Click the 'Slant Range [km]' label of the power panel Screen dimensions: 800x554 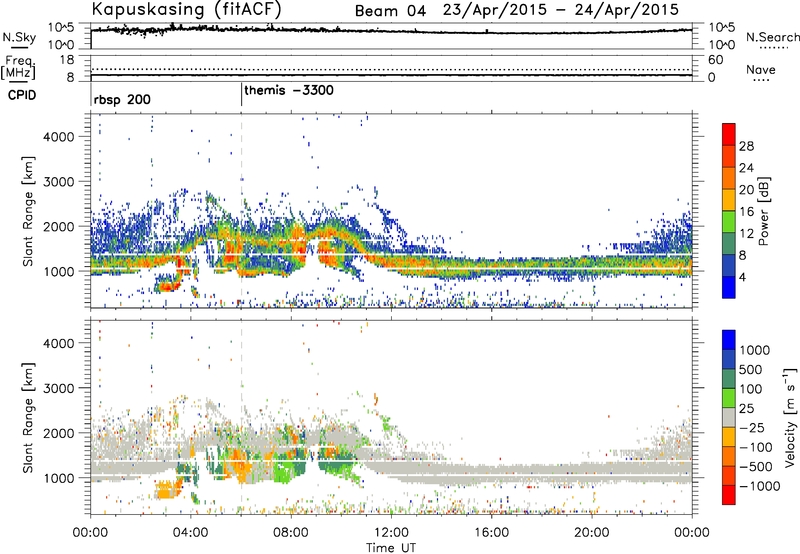pos(28,211)
